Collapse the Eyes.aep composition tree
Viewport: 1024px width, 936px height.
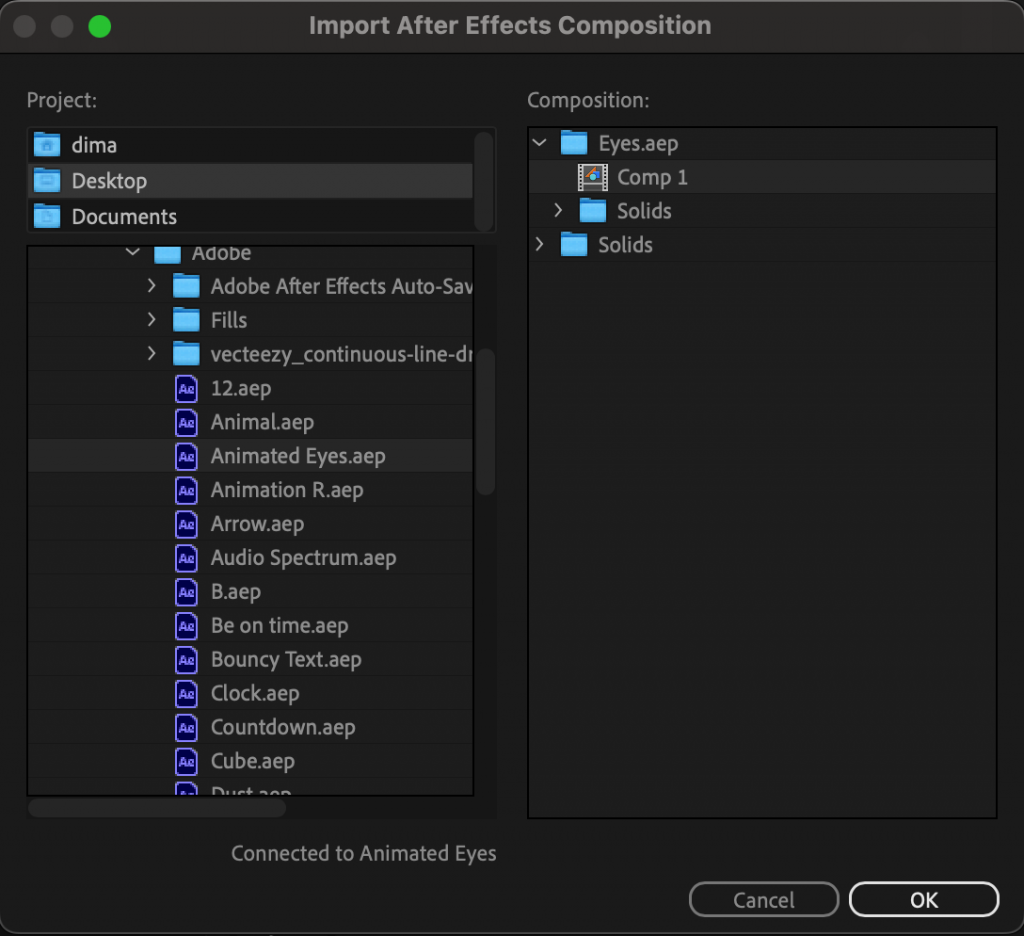(x=539, y=142)
